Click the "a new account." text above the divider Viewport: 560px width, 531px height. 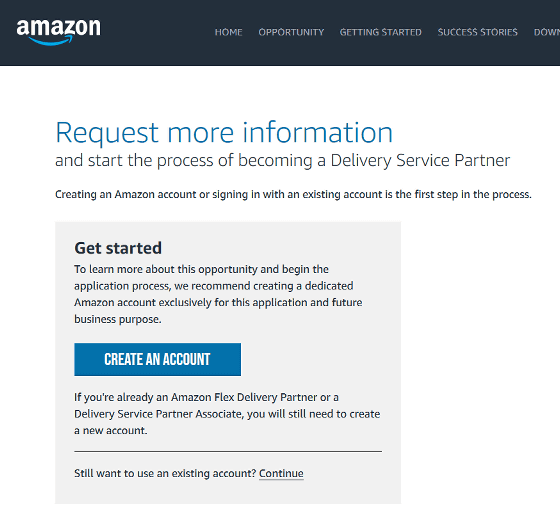click(111, 430)
